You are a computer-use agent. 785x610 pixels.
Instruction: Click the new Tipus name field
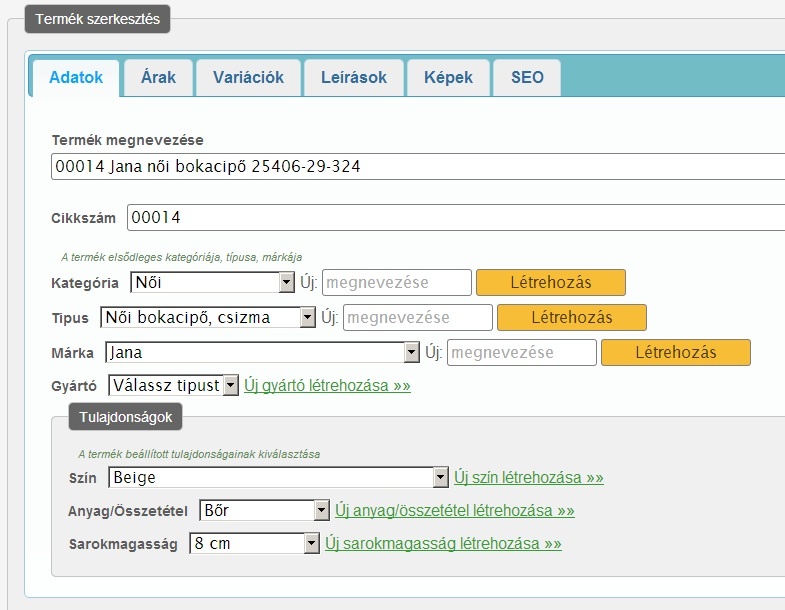click(x=418, y=318)
